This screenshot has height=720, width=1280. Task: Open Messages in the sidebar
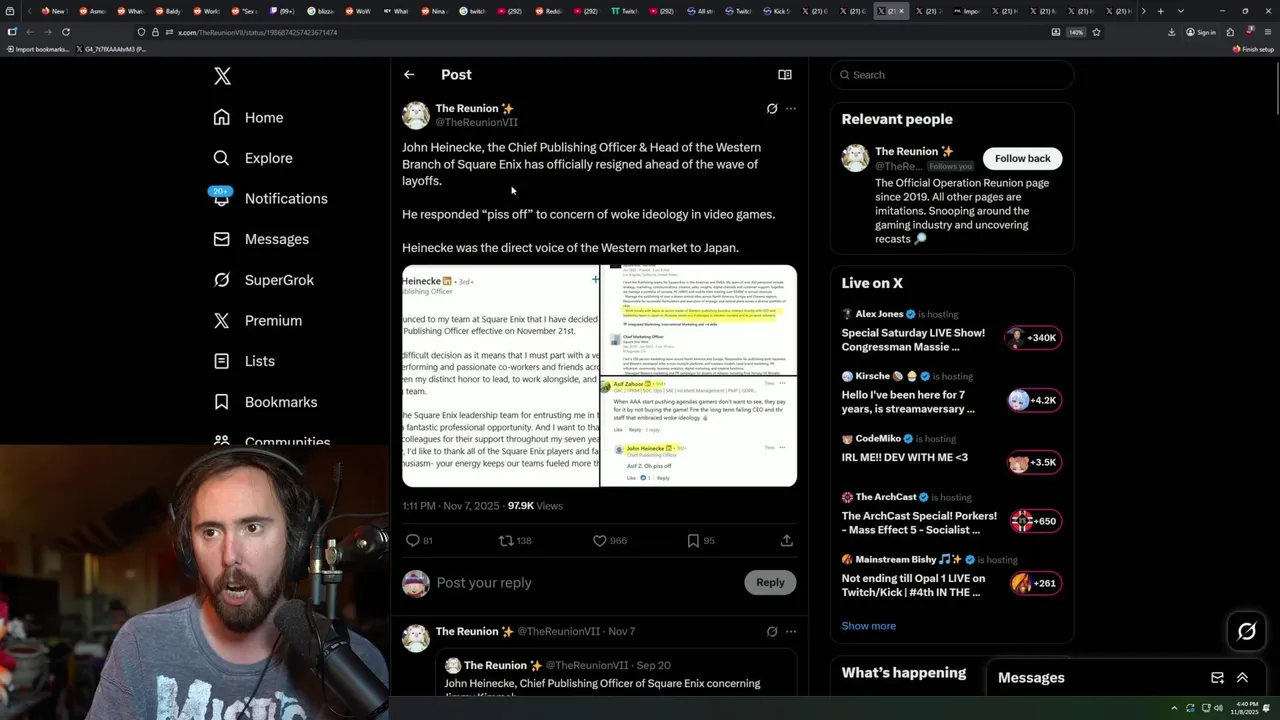point(261,239)
